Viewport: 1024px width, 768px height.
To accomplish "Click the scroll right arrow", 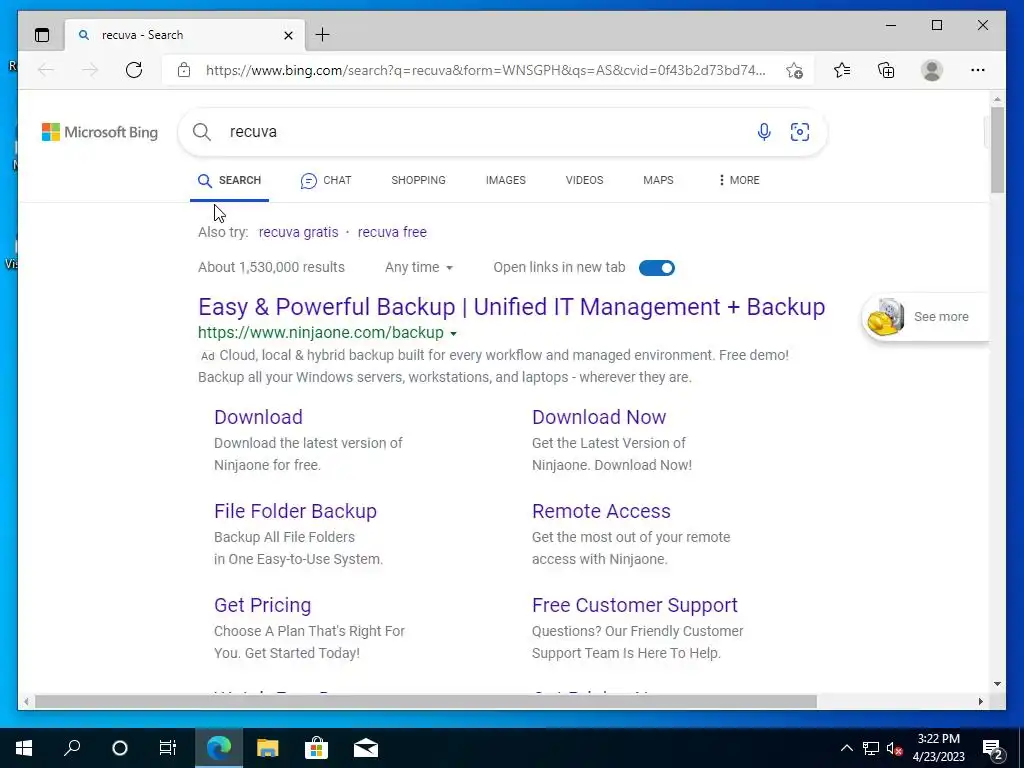I will pos(980,701).
